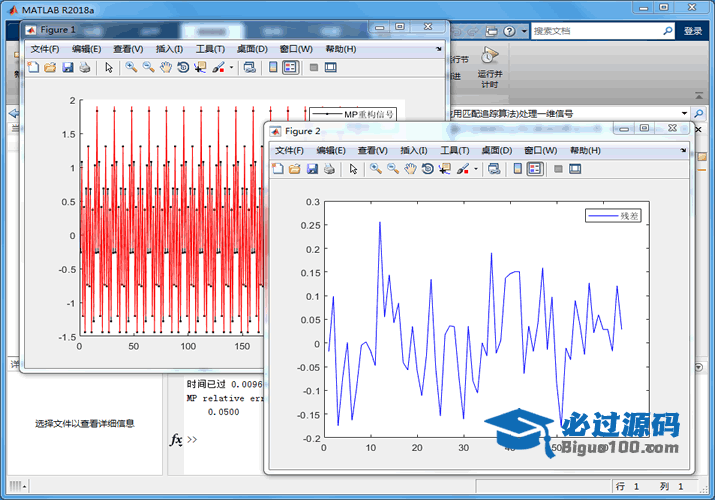This screenshot has width=715, height=500.
Task: Open 帮助(H) menu in Figure 2
Action: pos(585,150)
